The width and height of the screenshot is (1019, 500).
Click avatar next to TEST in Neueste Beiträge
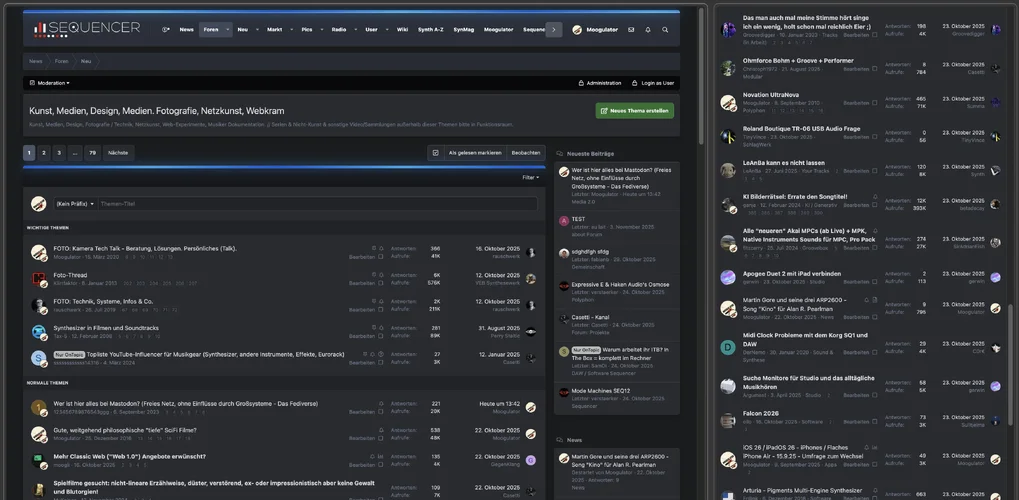[x=564, y=221]
